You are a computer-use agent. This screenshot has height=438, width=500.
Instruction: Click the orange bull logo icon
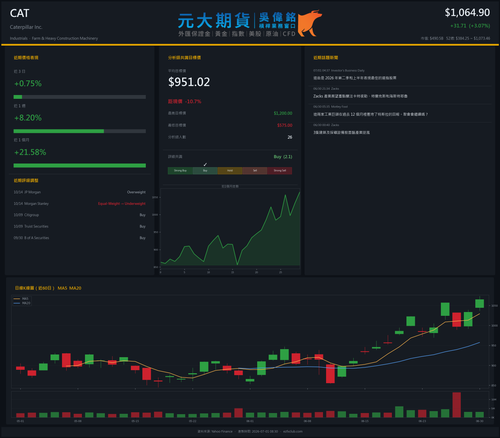click(309, 23)
